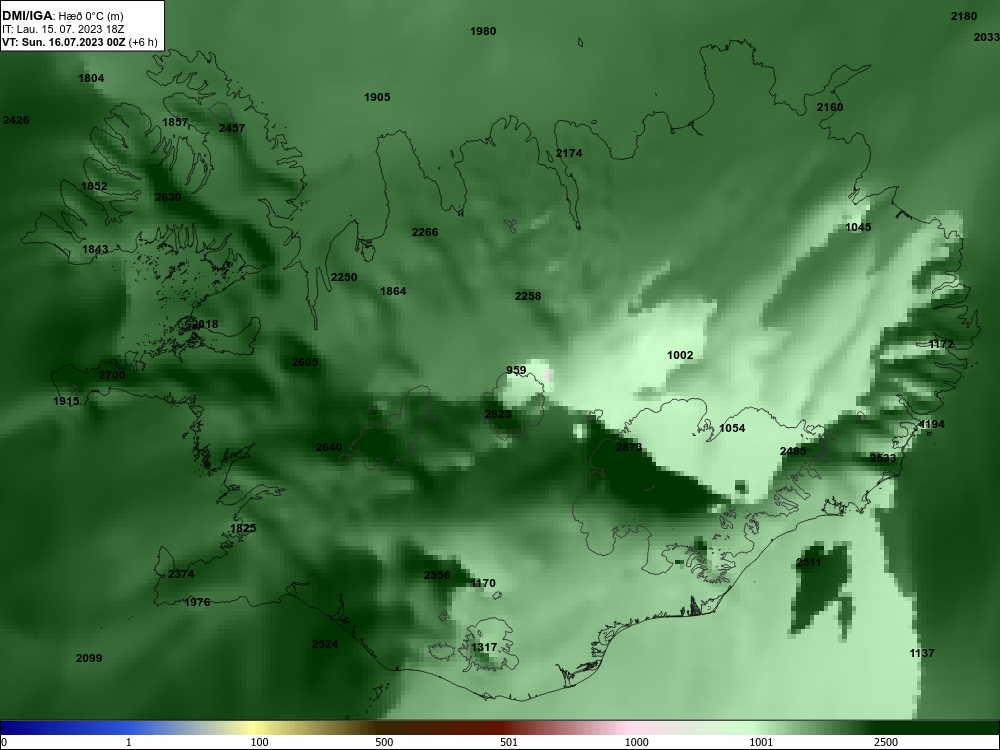
Task: Click the 2524 map value
Action: pyautogui.click(x=325, y=645)
